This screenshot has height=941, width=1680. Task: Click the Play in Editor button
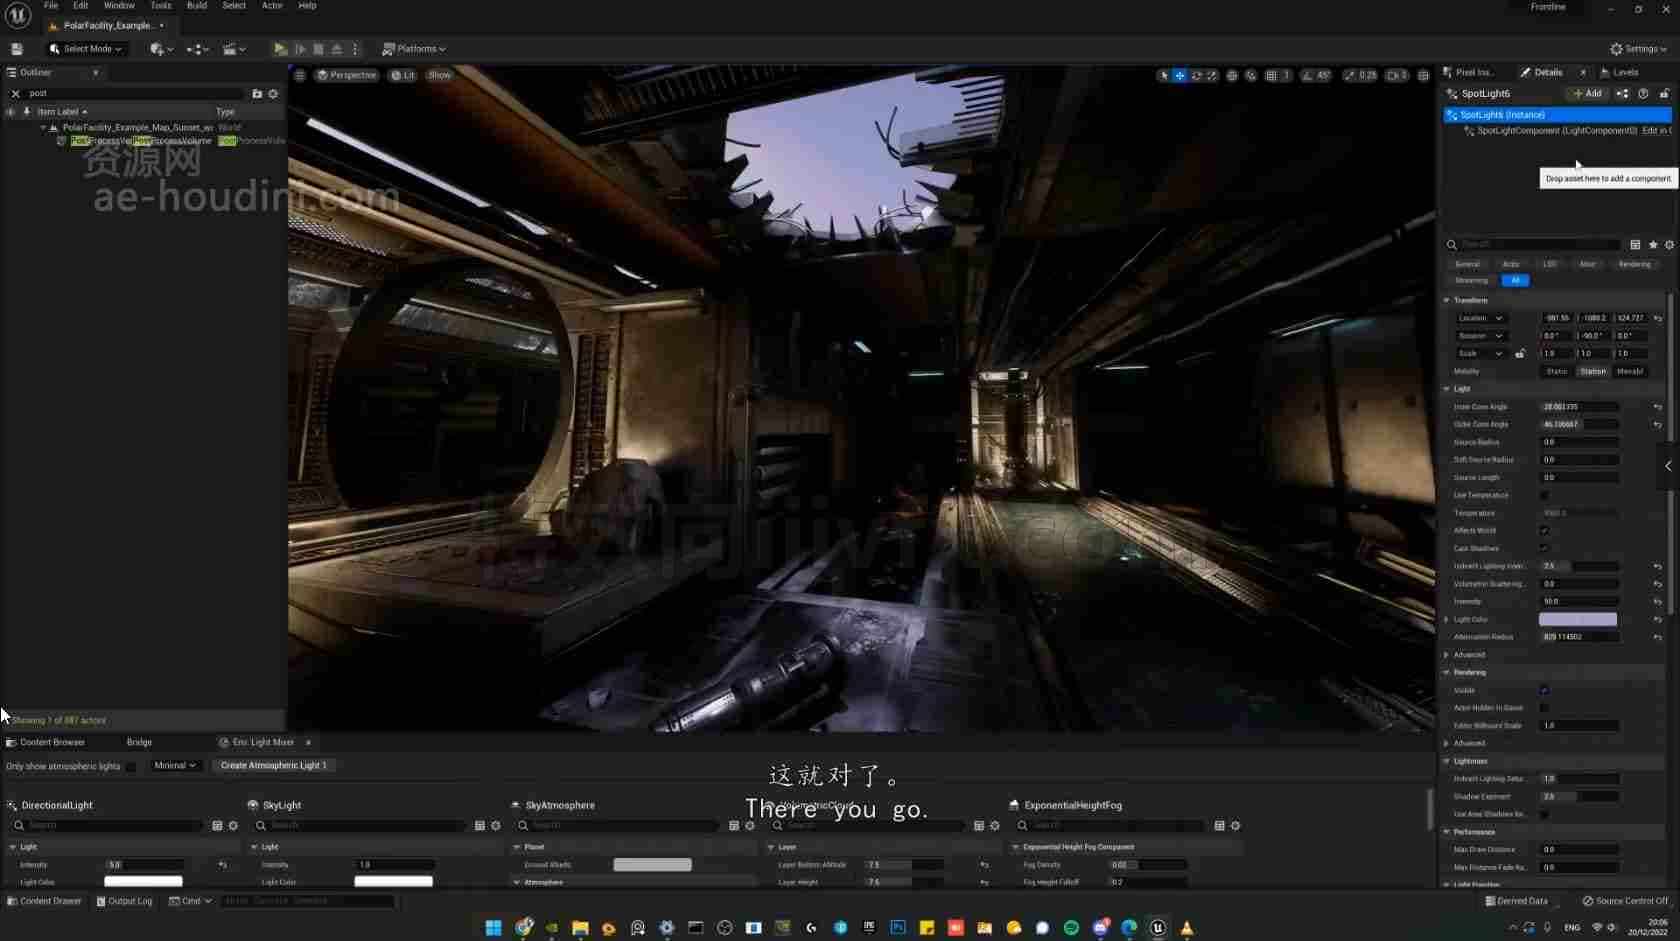(x=280, y=49)
